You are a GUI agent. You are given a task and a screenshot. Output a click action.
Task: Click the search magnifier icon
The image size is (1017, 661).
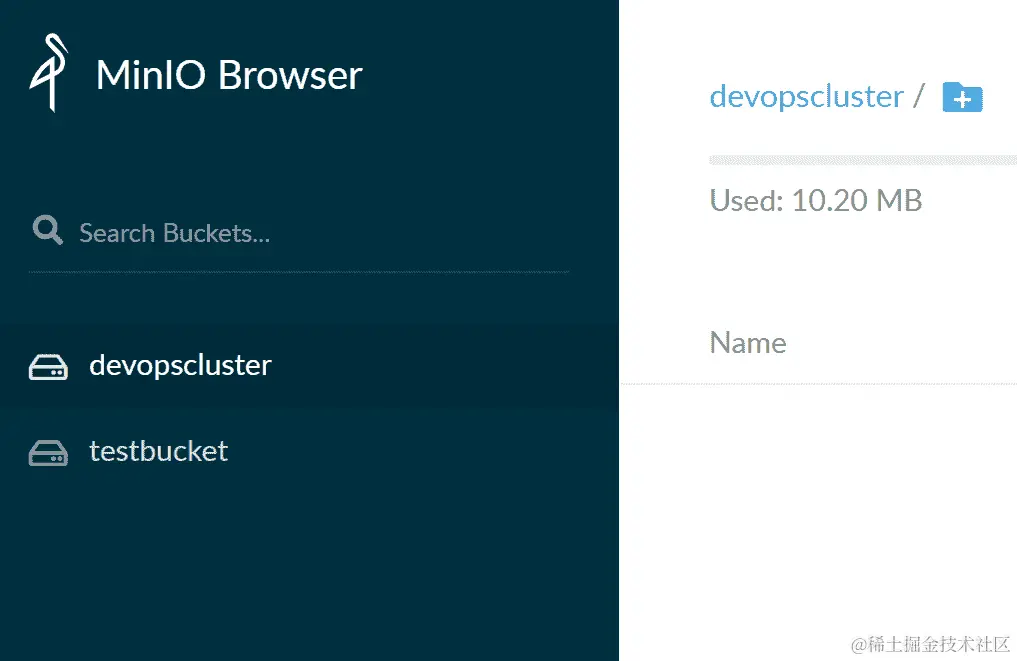tap(47, 230)
